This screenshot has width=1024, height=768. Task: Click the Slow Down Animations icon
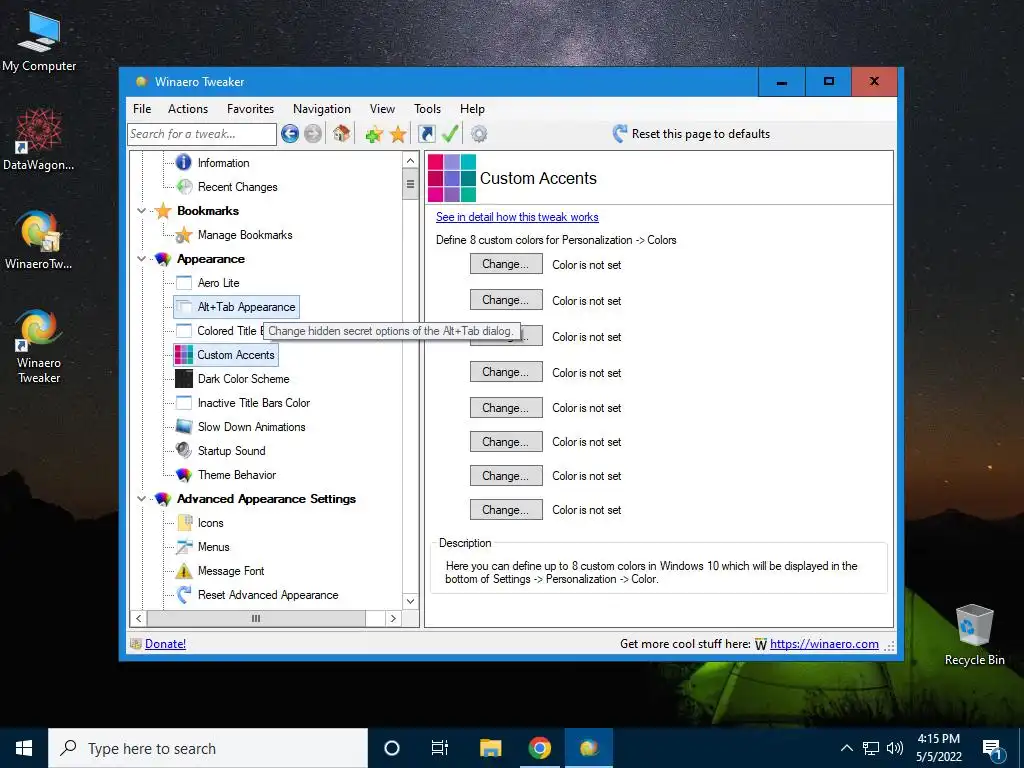(x=184, y=426)
